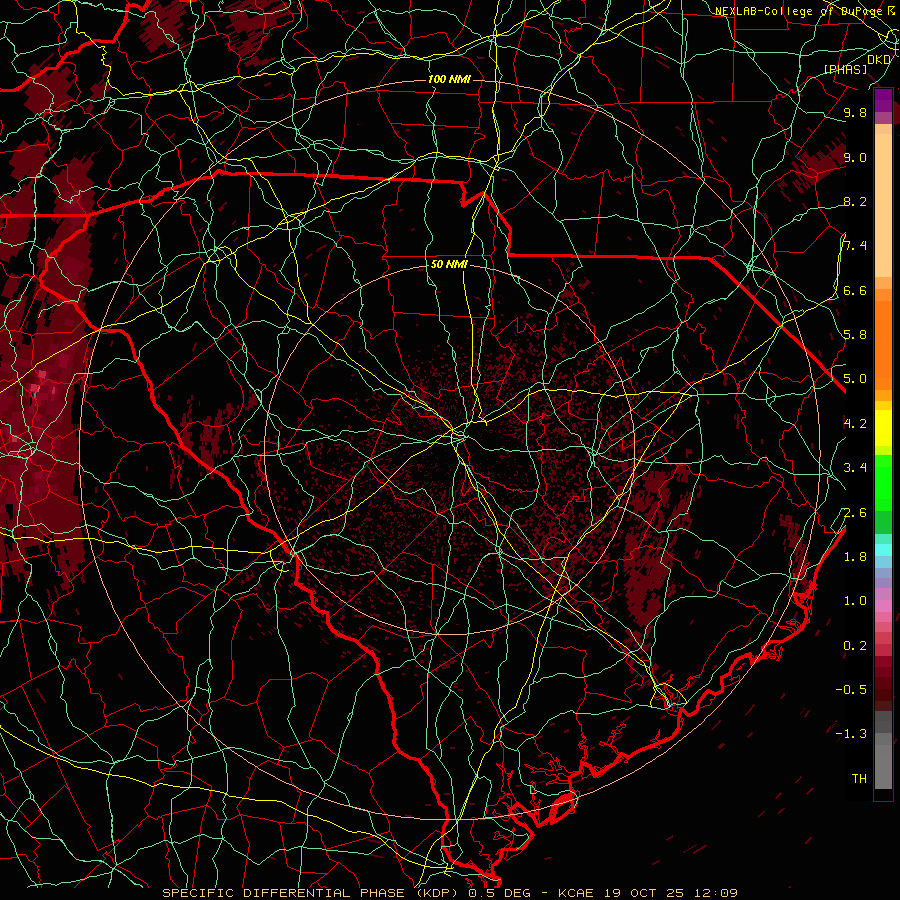Click the 3.4 value on the color scale
This screenshot has height=900, width=900.
[855, 468]
